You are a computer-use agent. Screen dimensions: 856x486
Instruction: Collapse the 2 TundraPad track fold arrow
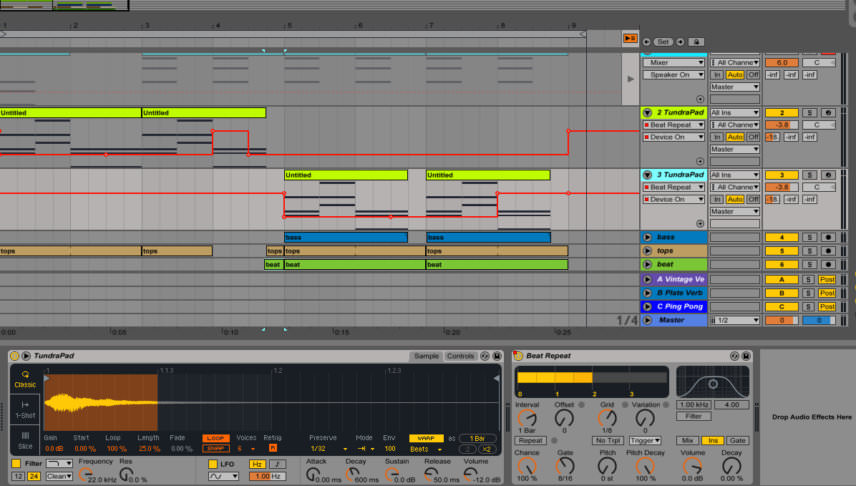647,112
